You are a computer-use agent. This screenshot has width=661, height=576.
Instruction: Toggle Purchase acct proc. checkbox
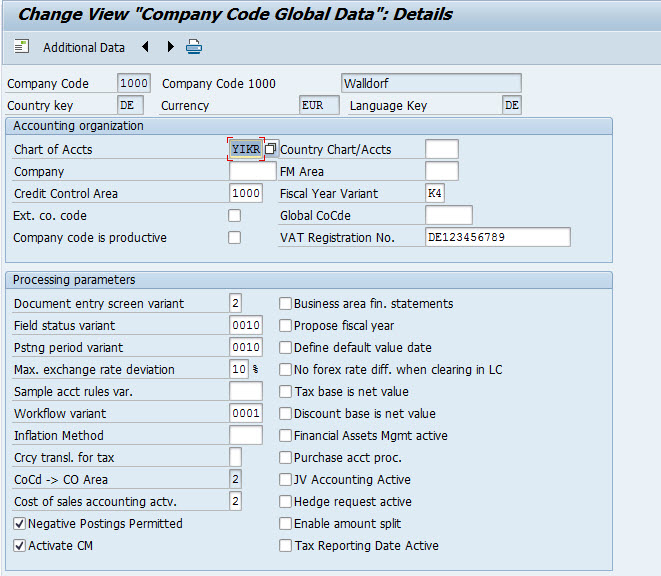[285, 458]
